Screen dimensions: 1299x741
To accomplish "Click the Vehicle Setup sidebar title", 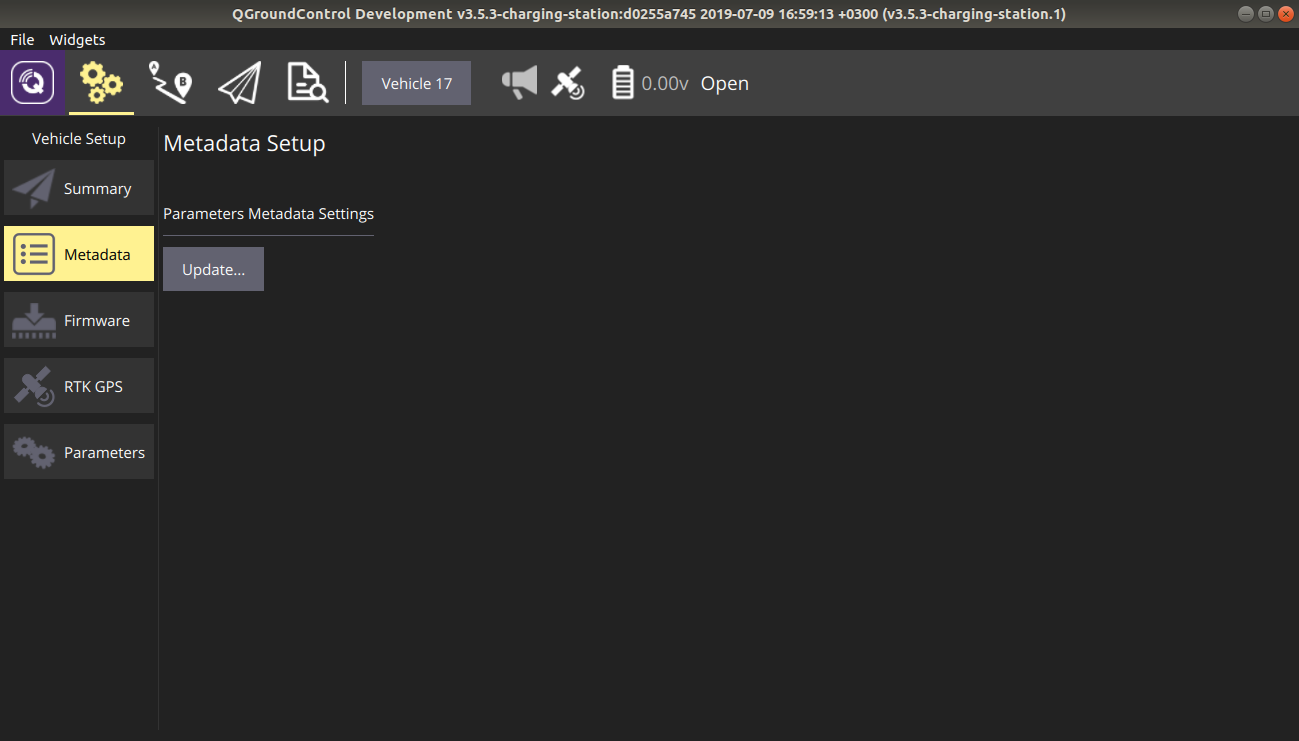I will (x=79, y=139).
